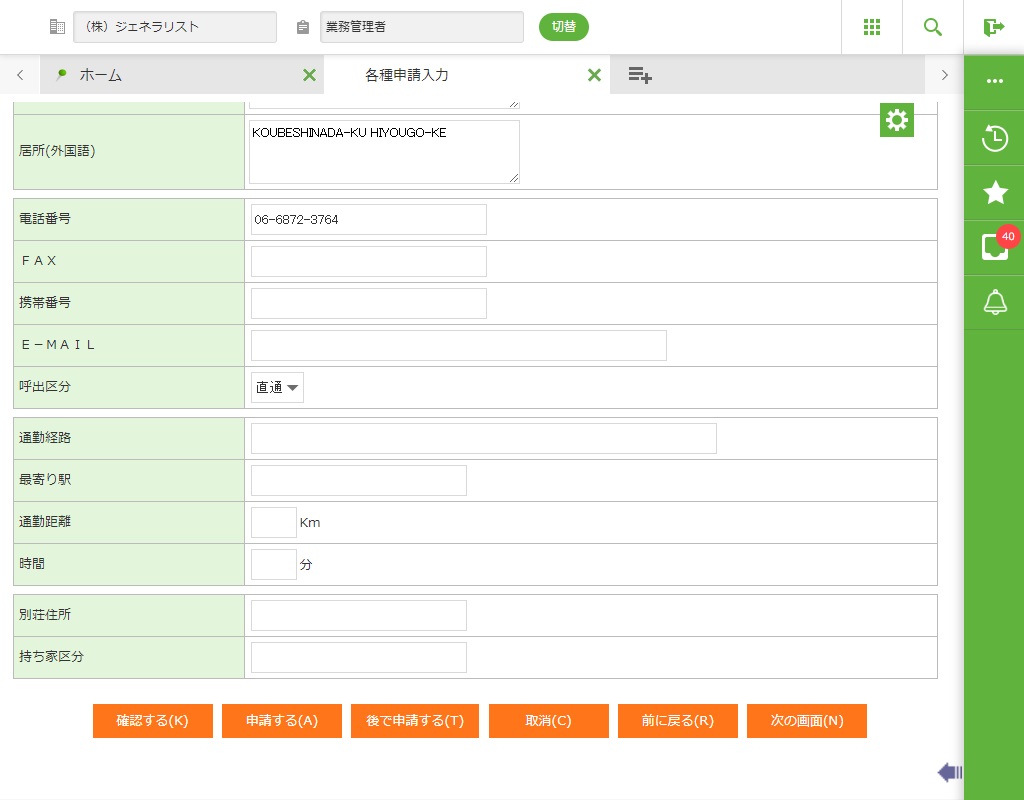Click the search magnifier icon

click(x=932, y=27)
